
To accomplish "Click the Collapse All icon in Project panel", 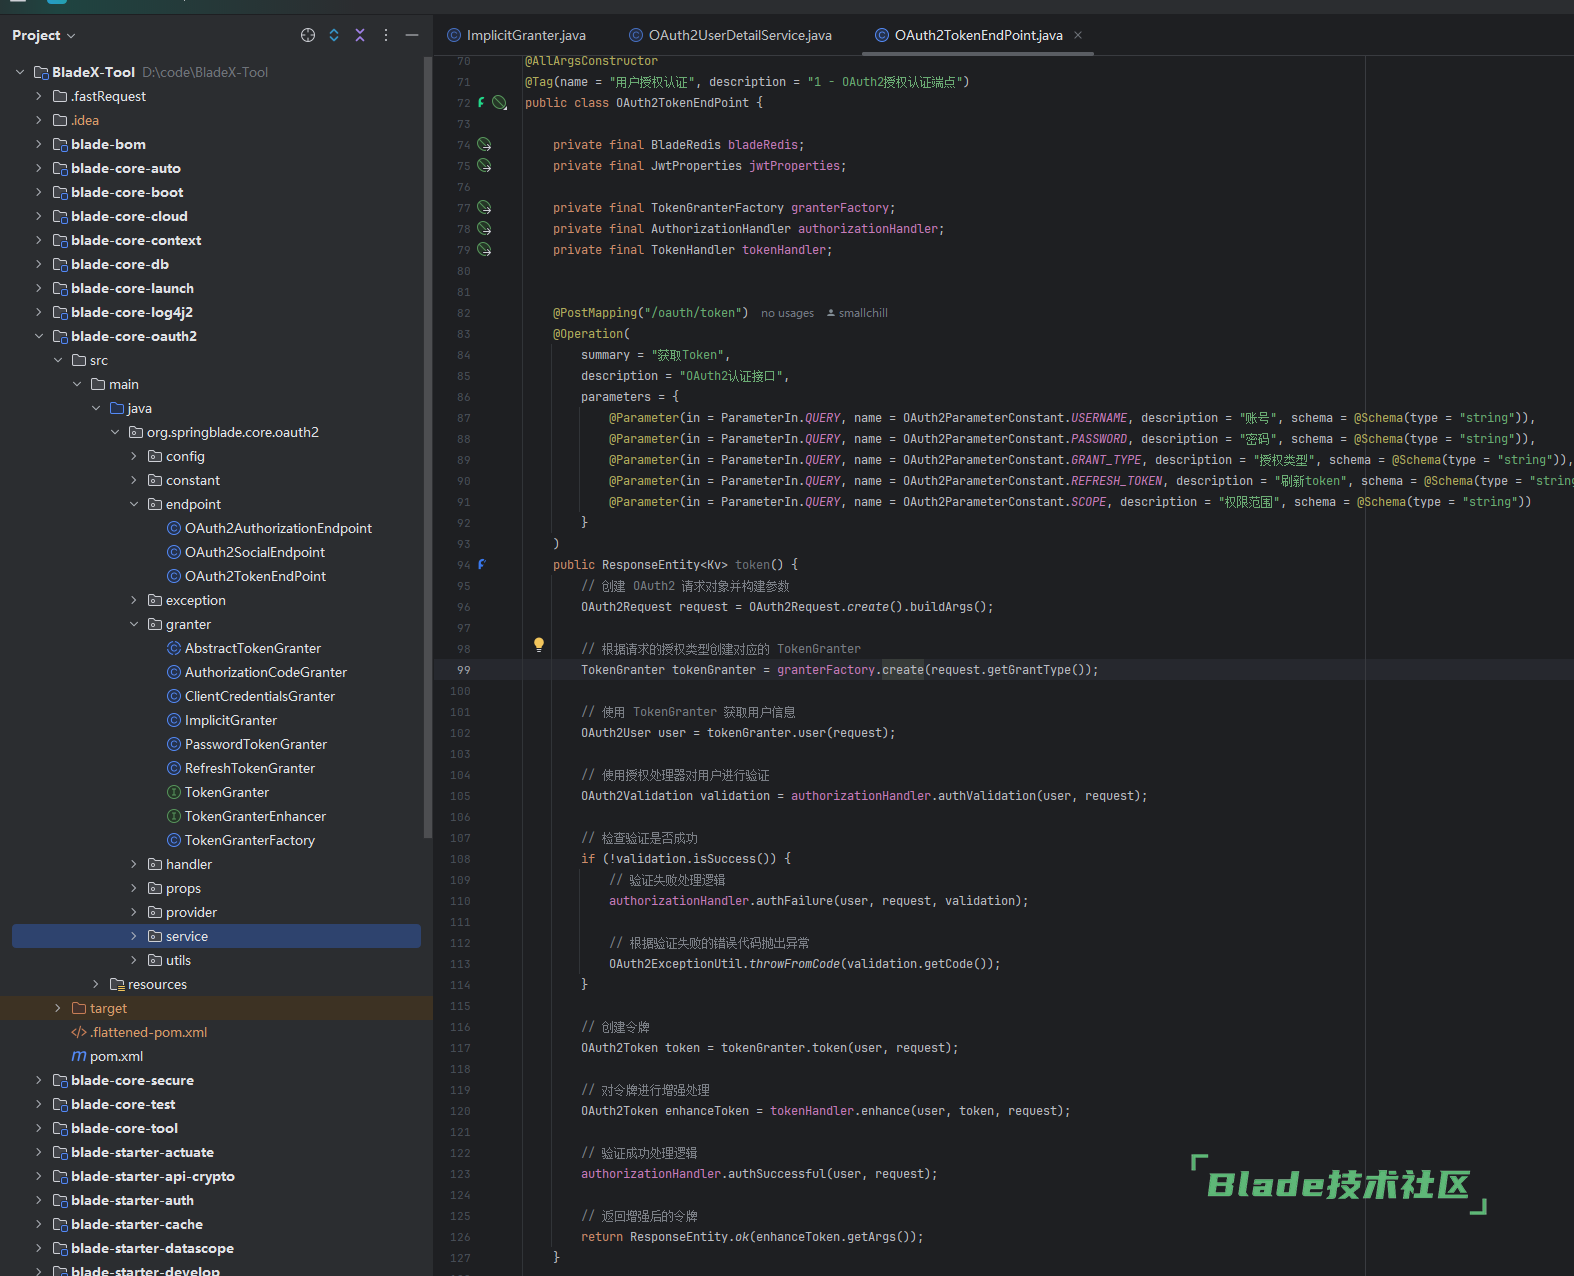I will click(x=360, y=35).
